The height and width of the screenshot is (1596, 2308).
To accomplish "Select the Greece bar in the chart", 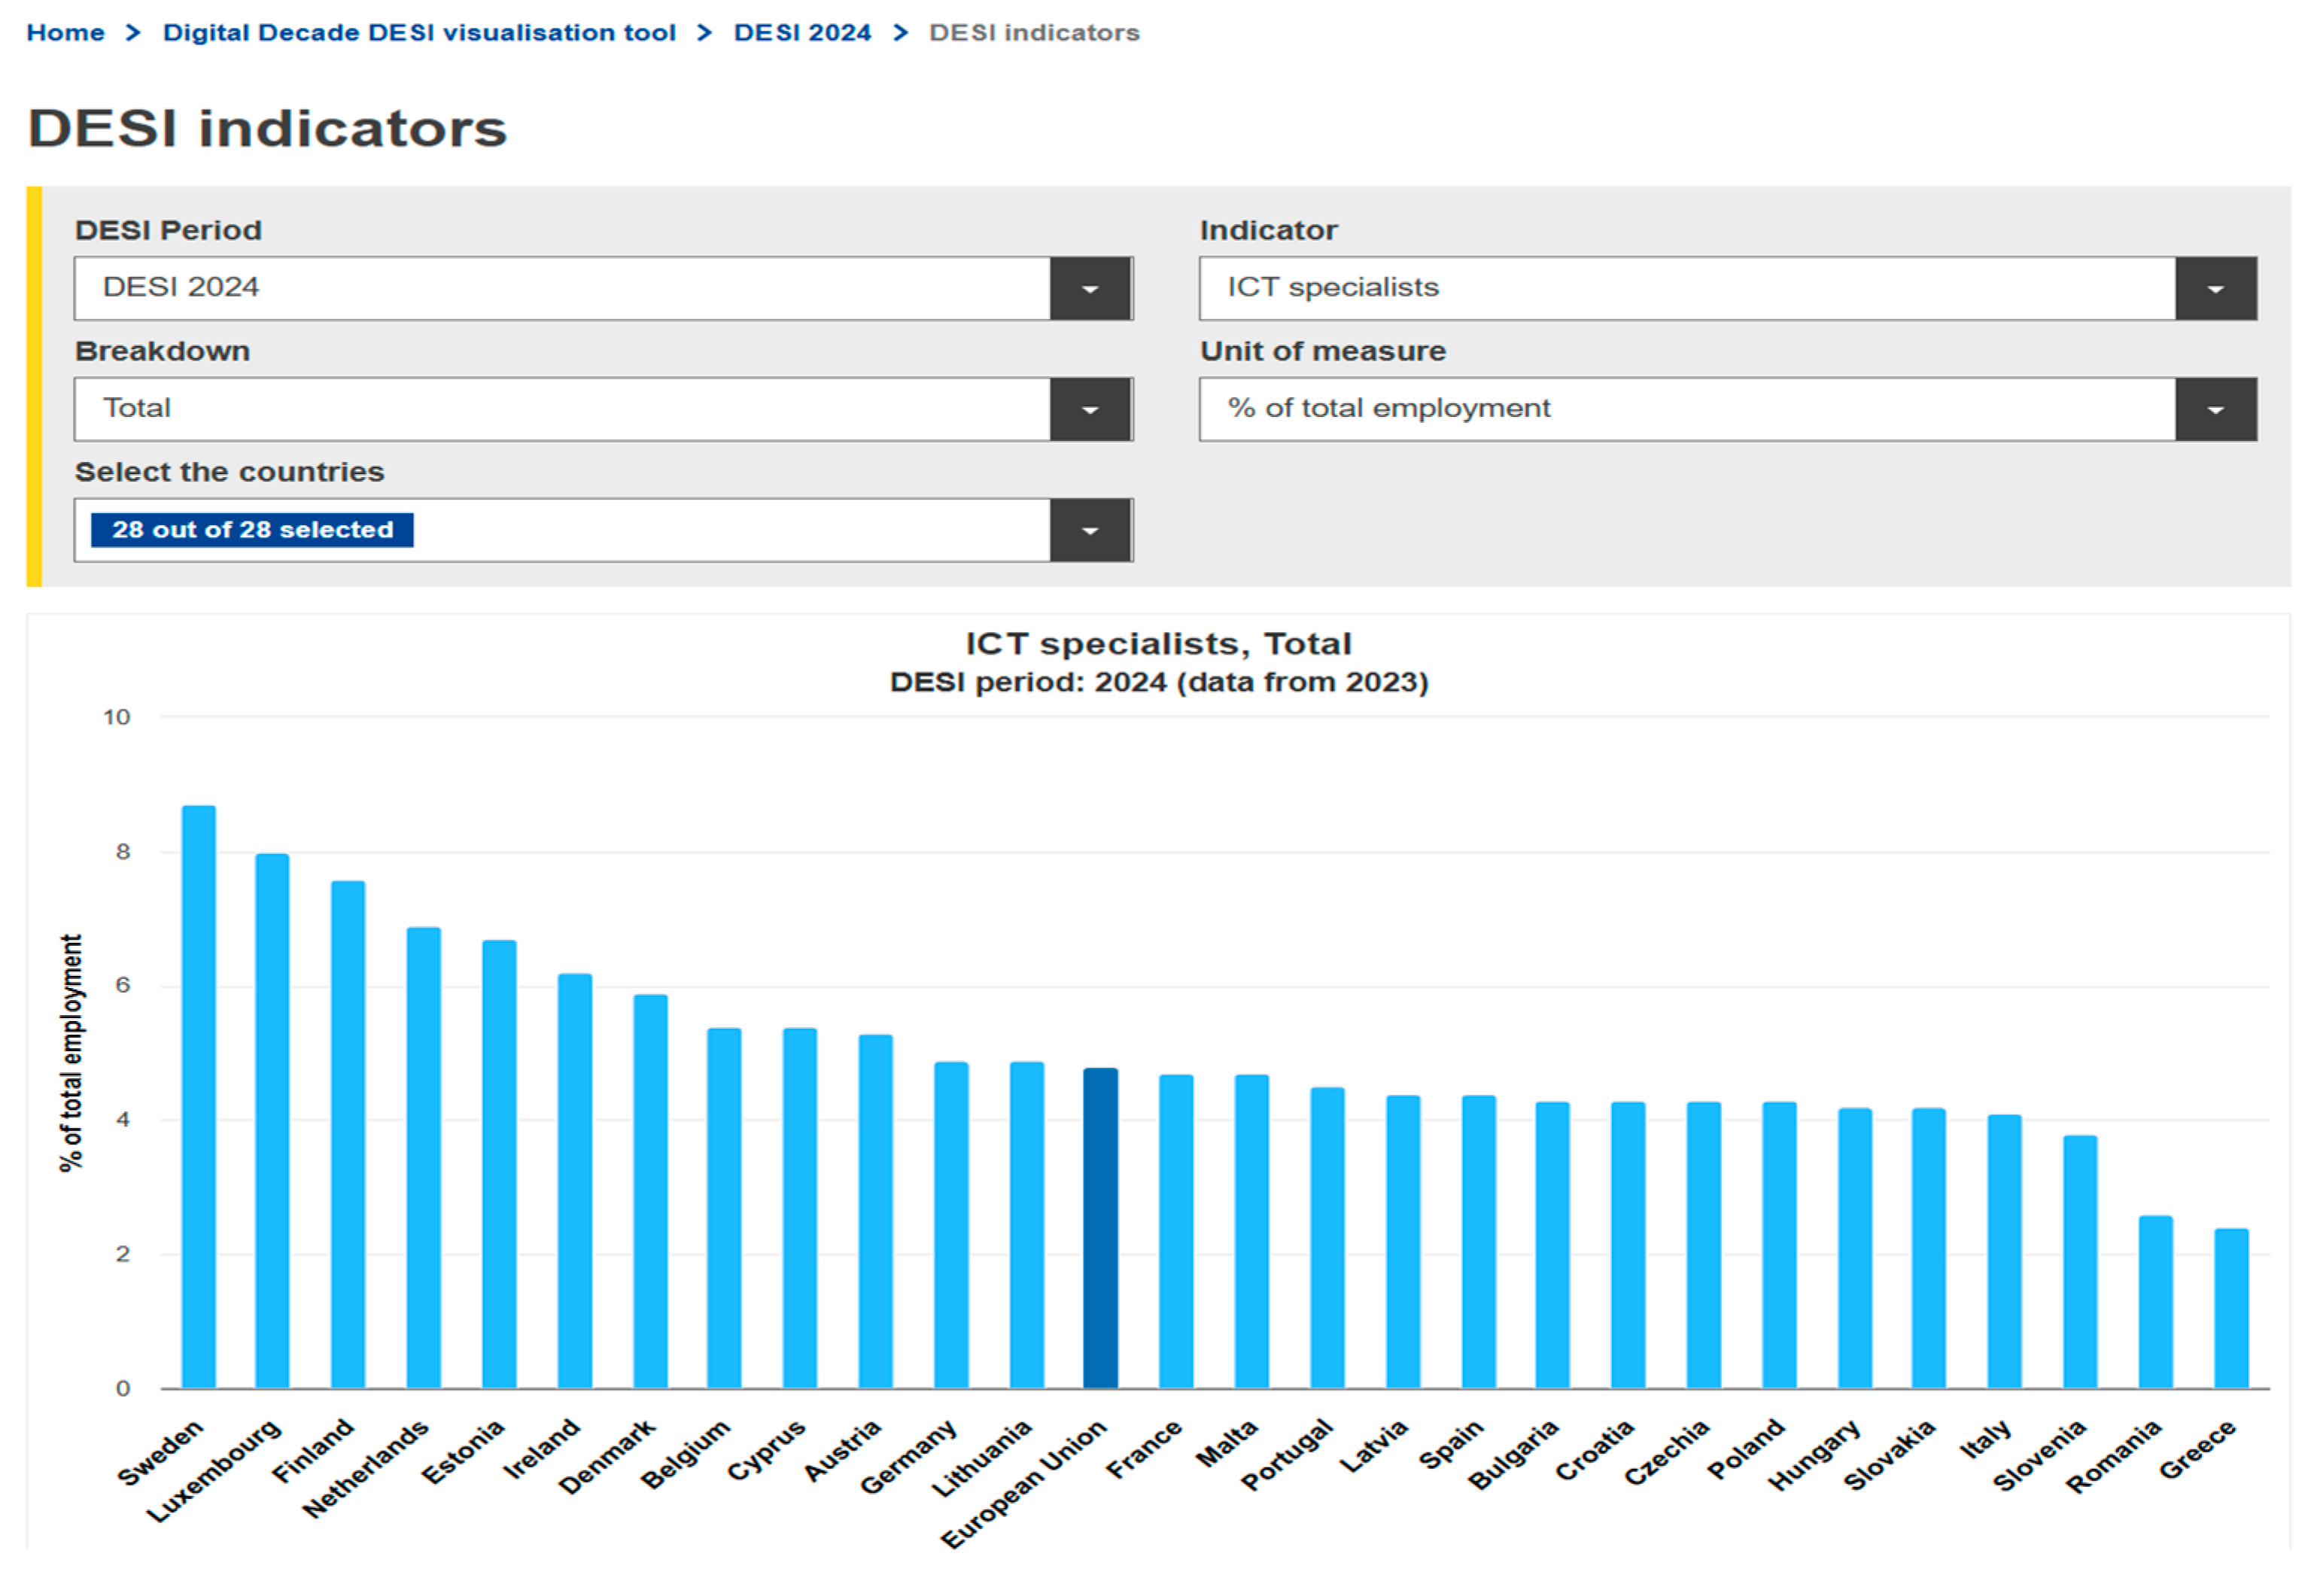I will pos(2231,1310).
